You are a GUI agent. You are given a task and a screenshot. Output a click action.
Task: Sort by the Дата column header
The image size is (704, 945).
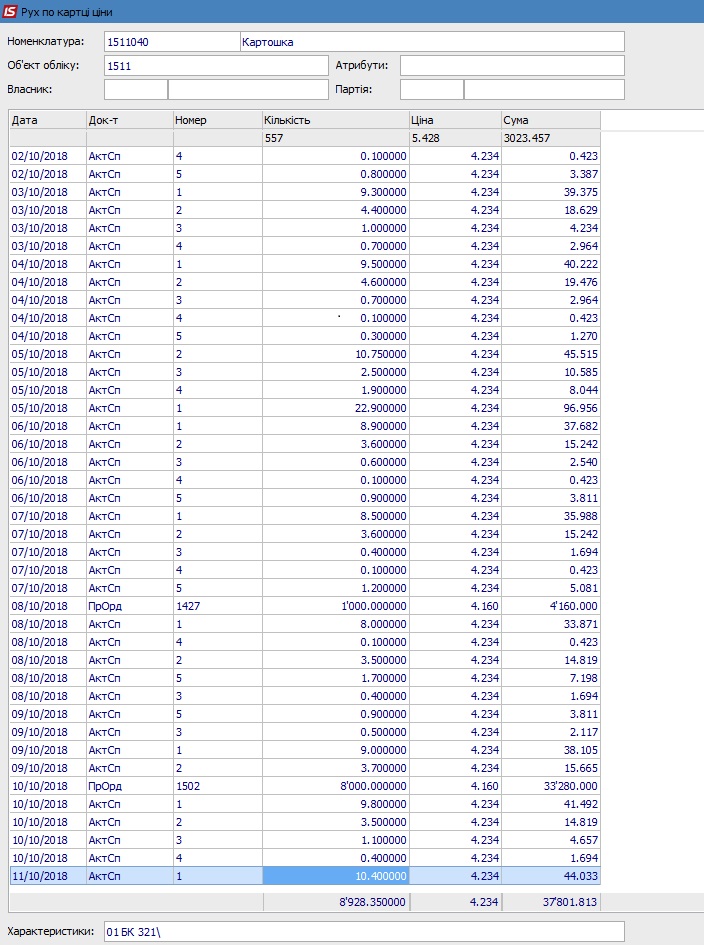click(47, 120)
